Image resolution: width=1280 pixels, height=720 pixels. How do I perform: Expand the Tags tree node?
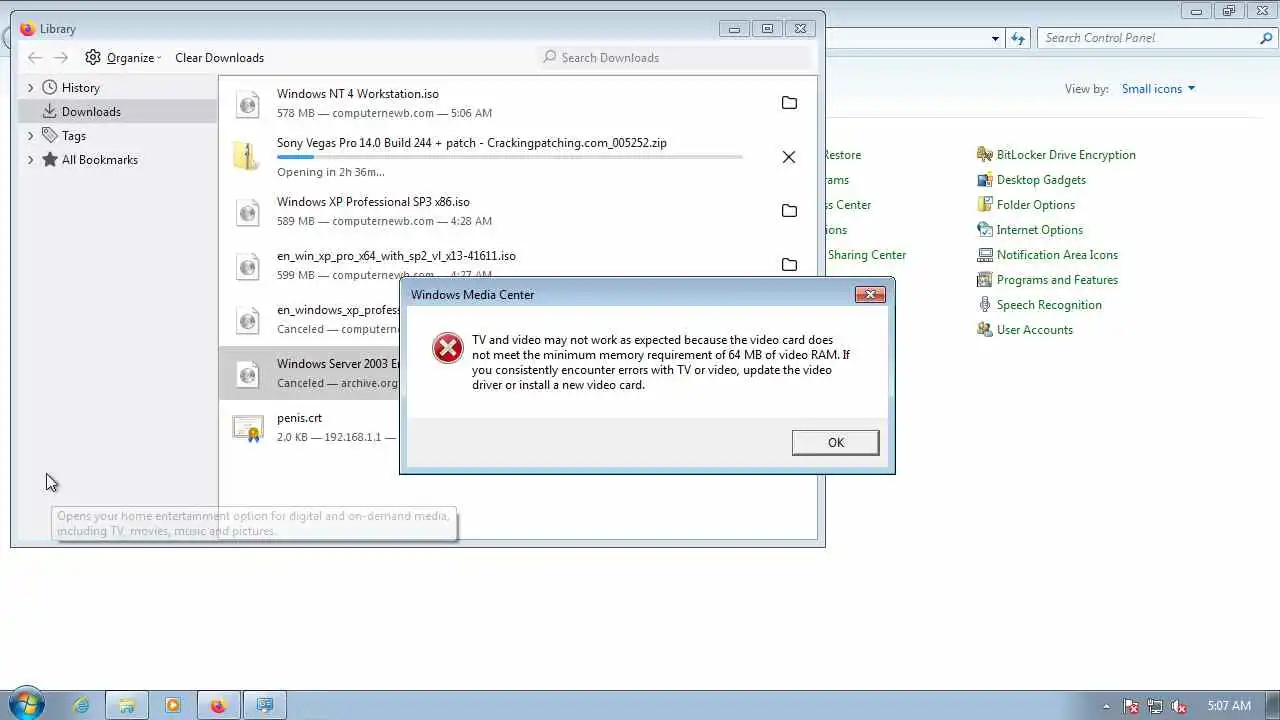pos(30,136)
